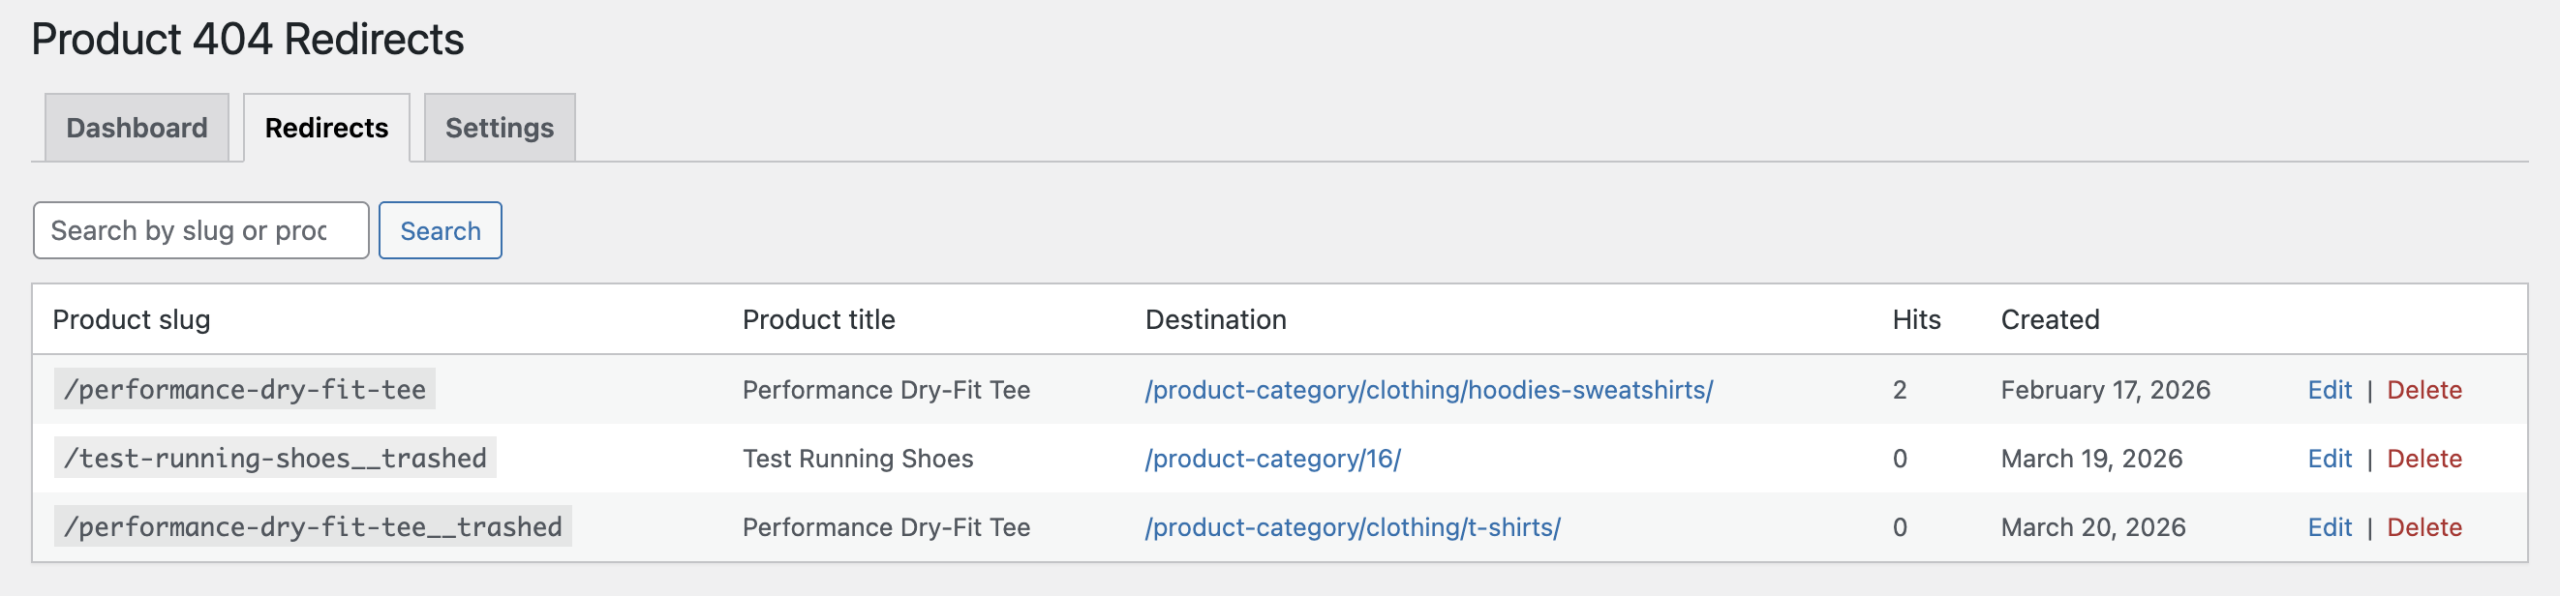Click the Search button
This screenshot has height=596, width=2560.
[x=440, y=230]
